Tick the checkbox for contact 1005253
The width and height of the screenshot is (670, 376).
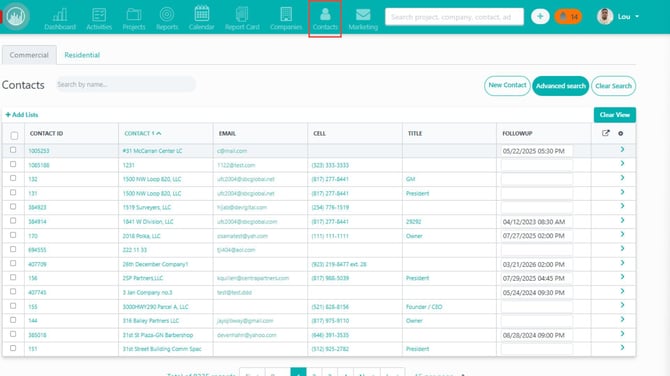click(x=13, y=150)
